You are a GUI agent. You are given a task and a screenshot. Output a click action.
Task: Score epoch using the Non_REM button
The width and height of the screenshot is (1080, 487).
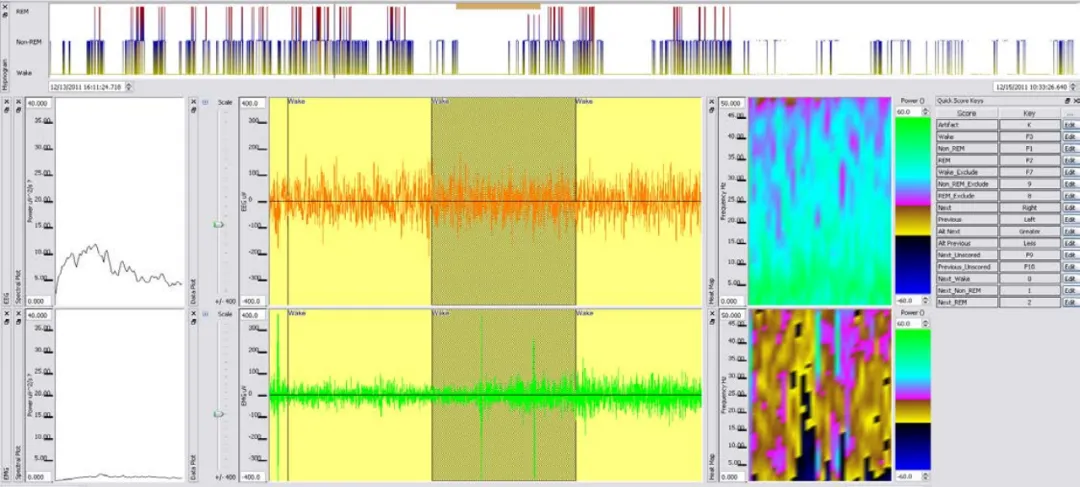pyautogui.click(x=966, y=148)
